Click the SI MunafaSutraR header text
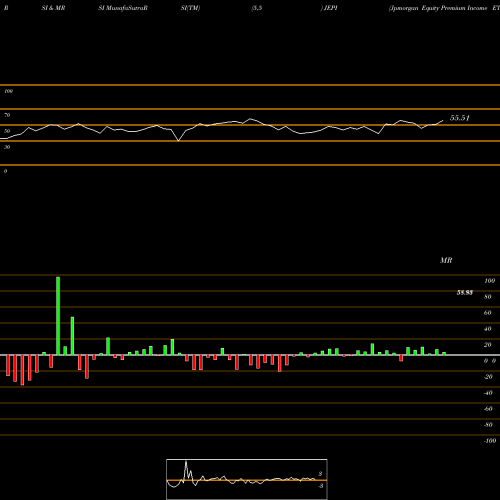 [x=123, y=8]
